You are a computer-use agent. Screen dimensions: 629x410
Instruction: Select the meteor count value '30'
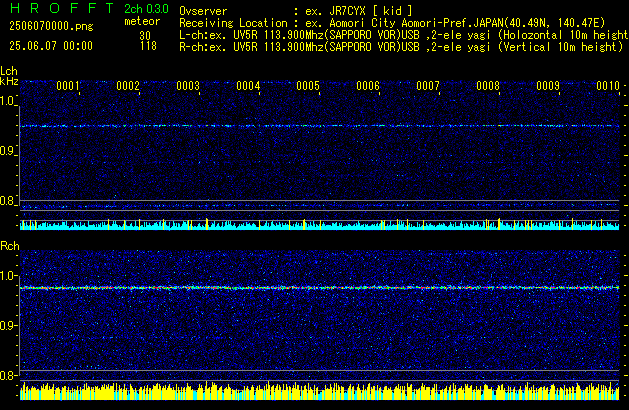145,35
